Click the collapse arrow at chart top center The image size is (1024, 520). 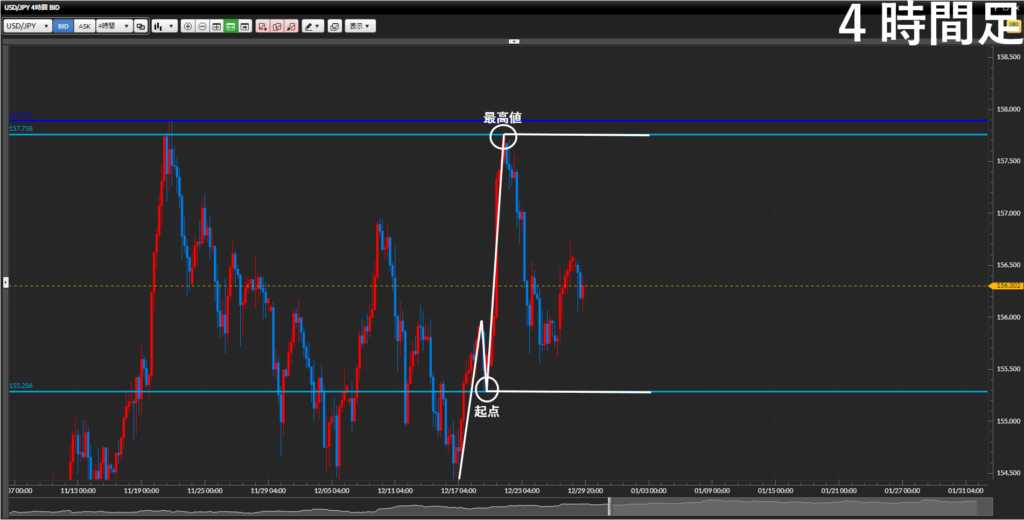(x=514, y=42)
